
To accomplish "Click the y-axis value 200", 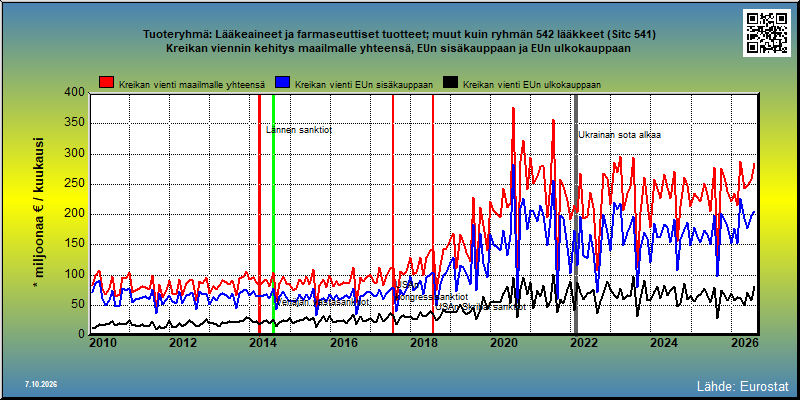I will pos(75,214).
